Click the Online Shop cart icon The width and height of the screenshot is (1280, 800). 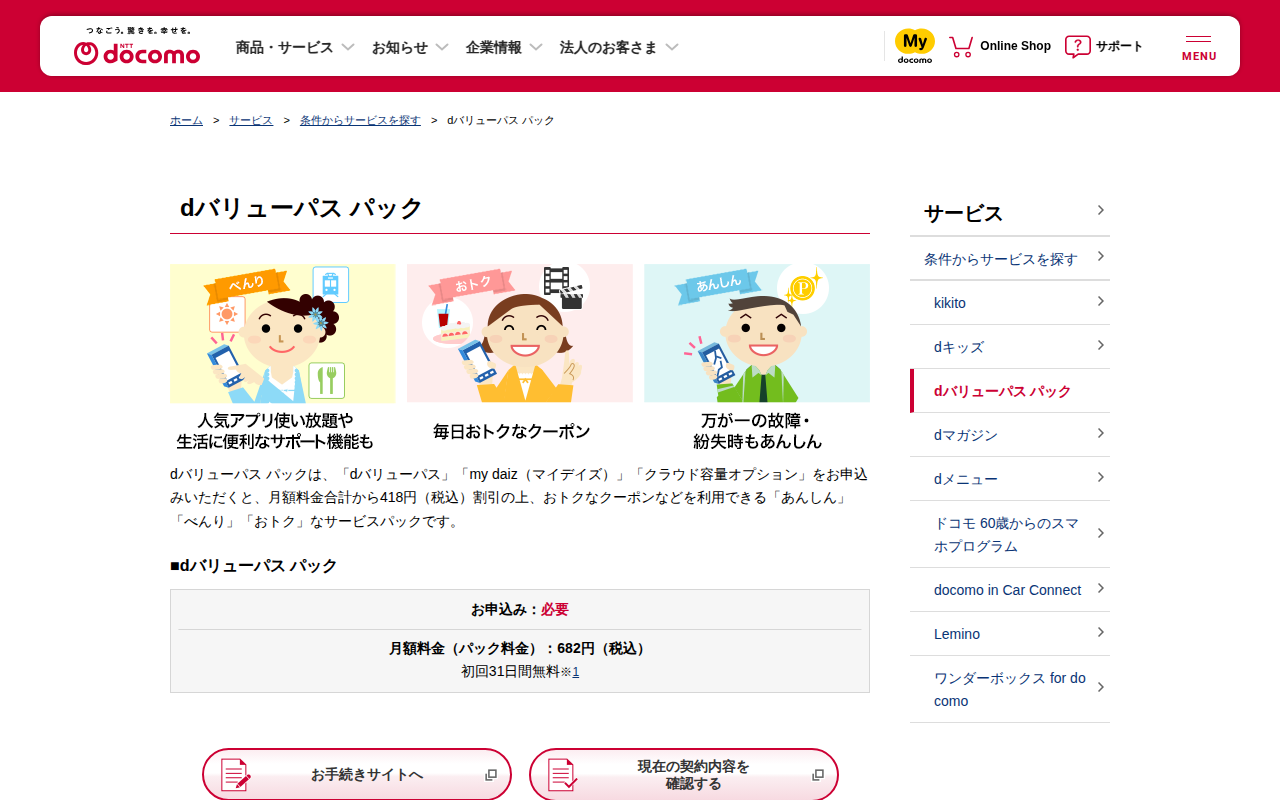coord(961,46)
